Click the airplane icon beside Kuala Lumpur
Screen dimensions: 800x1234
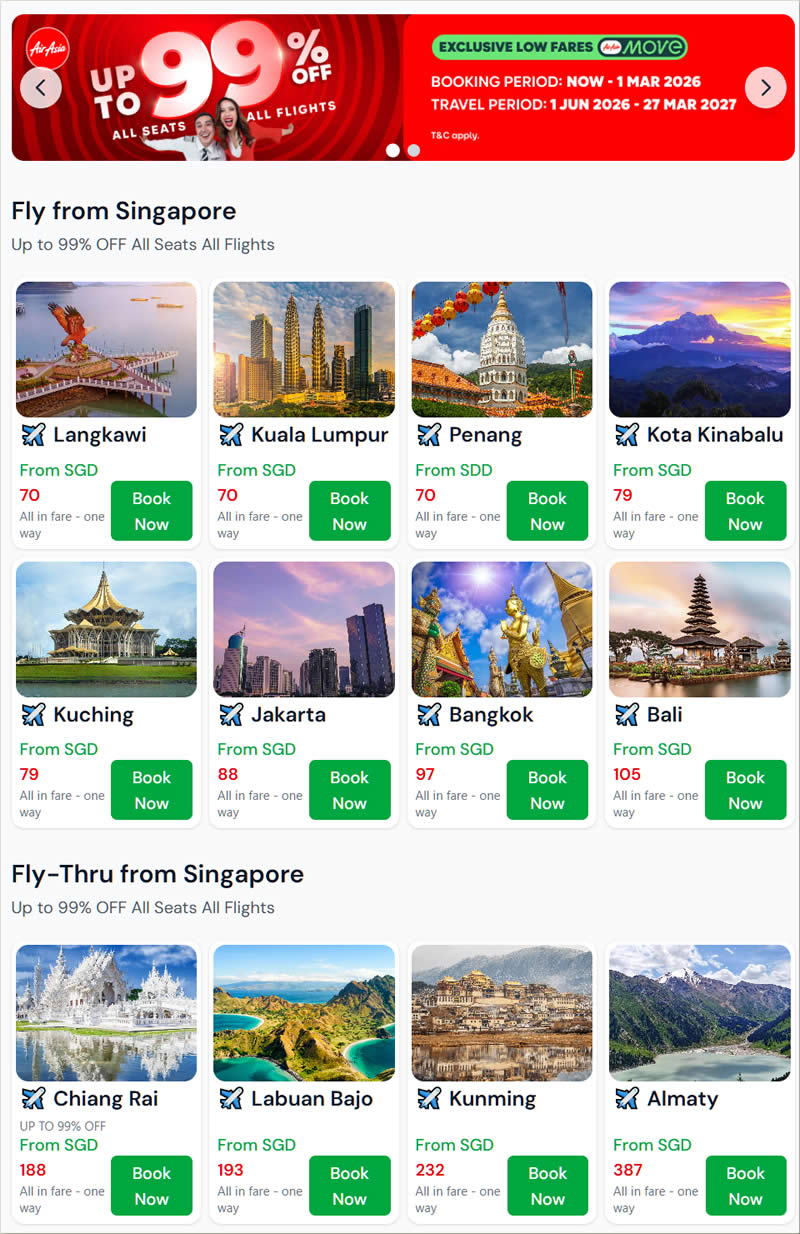[231, 435]
